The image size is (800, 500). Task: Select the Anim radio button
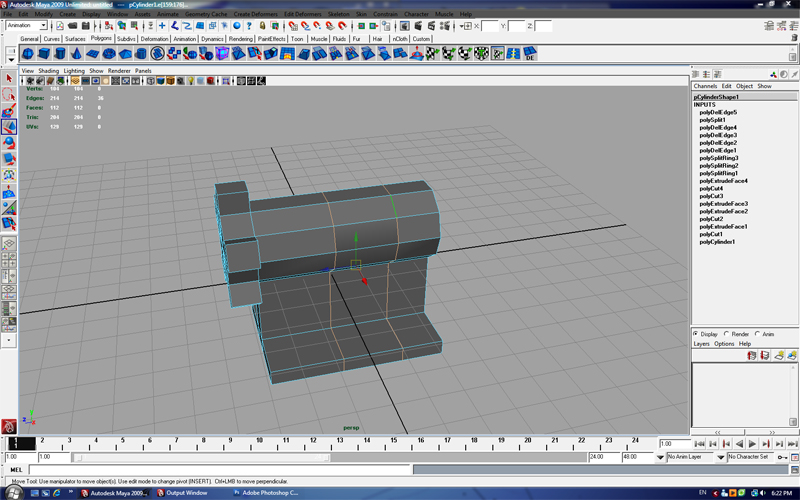click(x=758, y=334)
